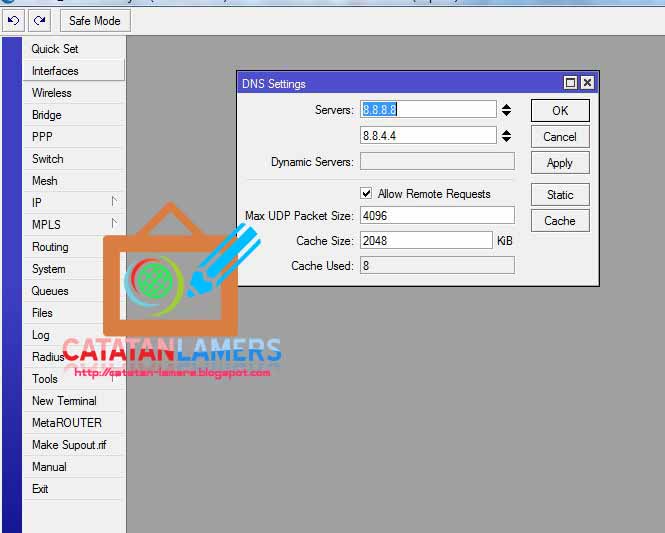The height and width of the screenshot is (533, 665).
Task: Open Bridge menu item
Action: pos(74,115)
